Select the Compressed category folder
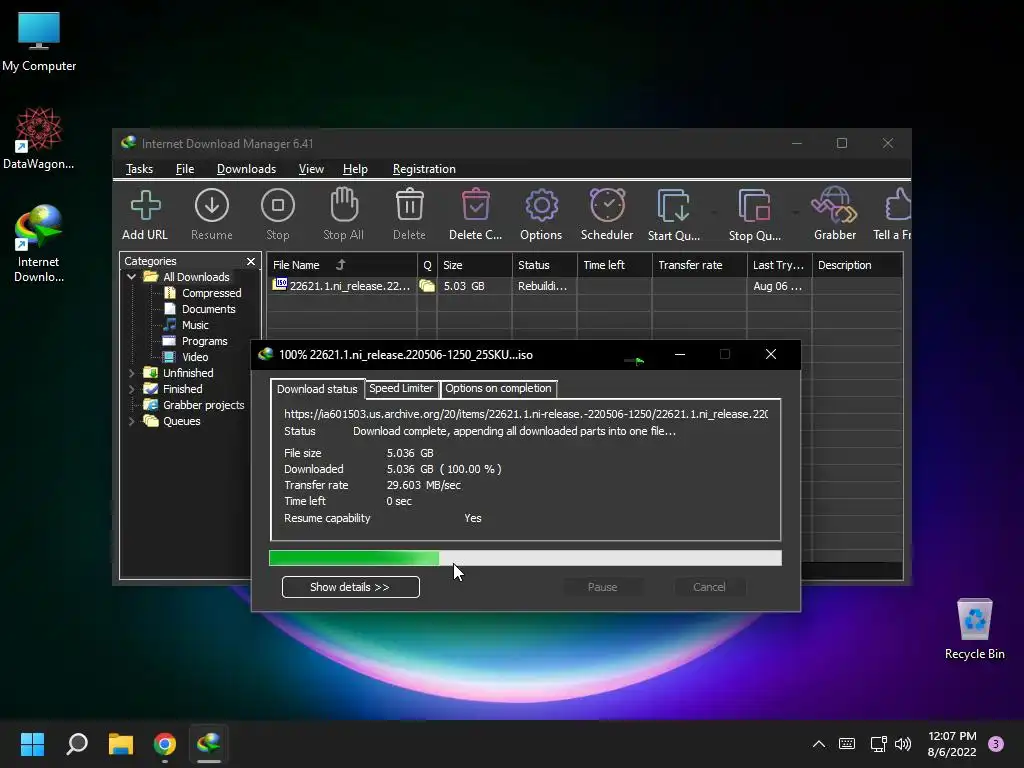Viewport: 1024px width, 768px height. point(211,293)
